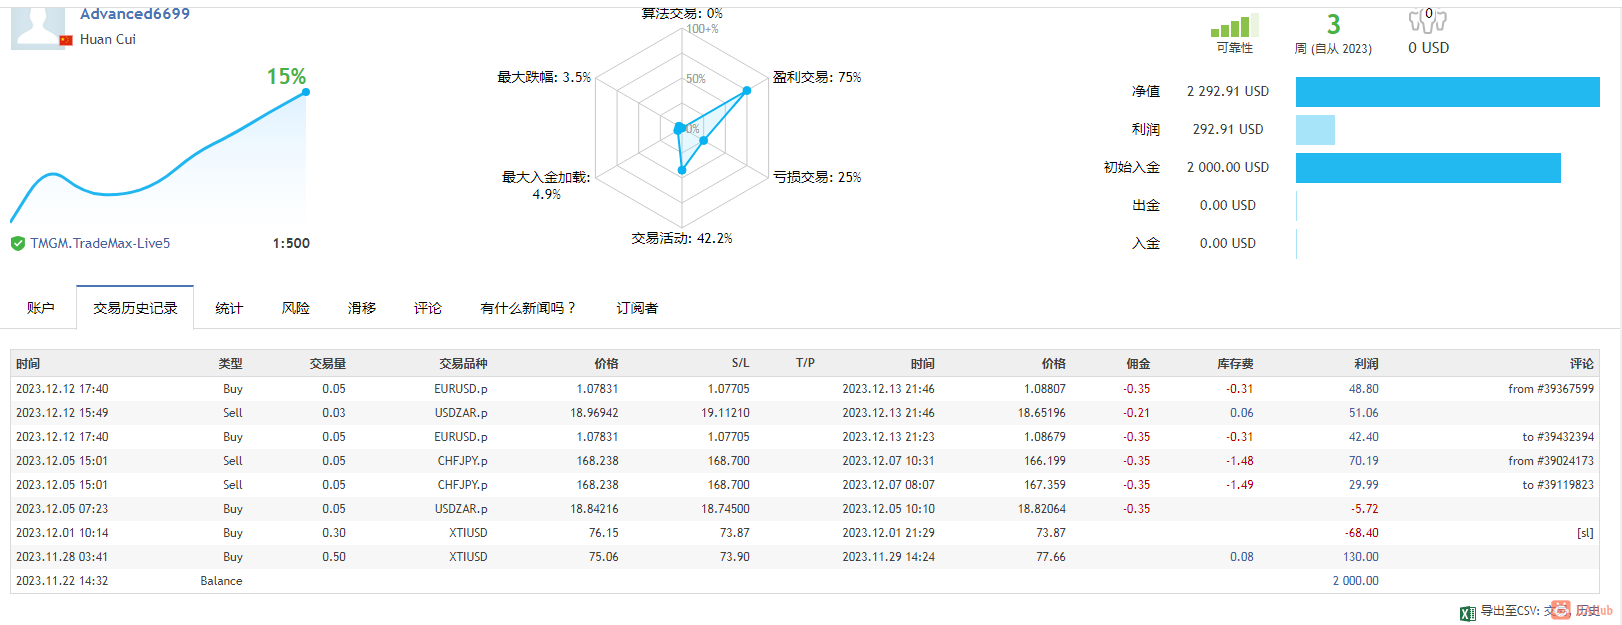
Task: Click the Excel export-to-CSV icon
Action: pos(1467,614)
